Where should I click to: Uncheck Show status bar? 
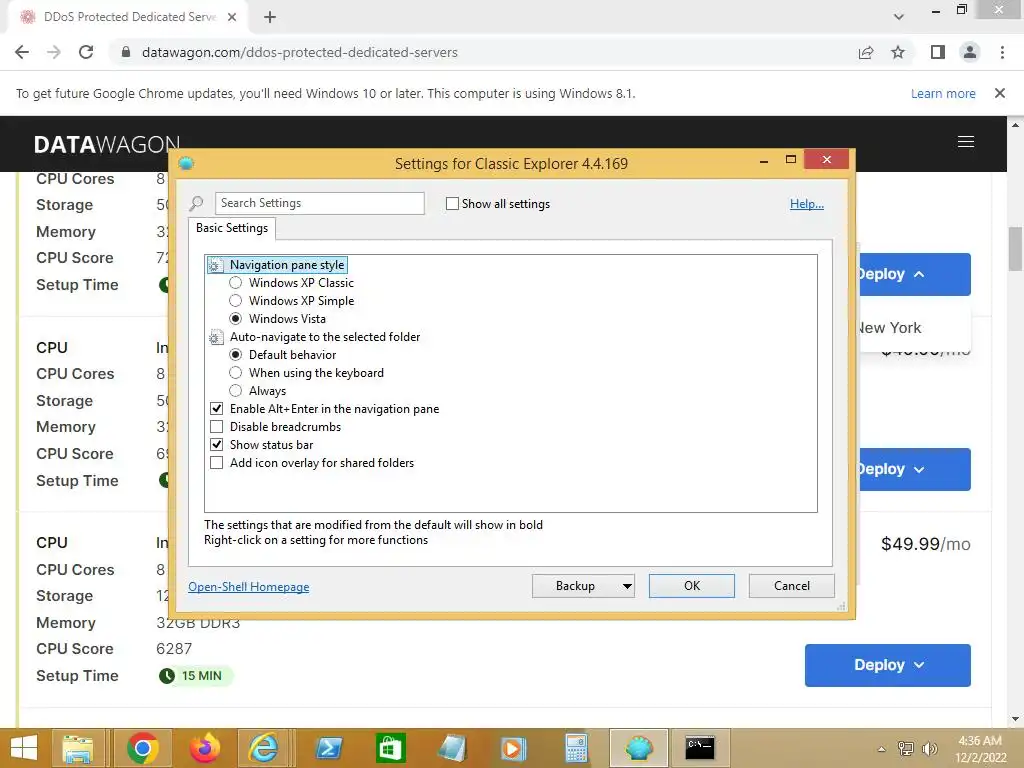217,445
